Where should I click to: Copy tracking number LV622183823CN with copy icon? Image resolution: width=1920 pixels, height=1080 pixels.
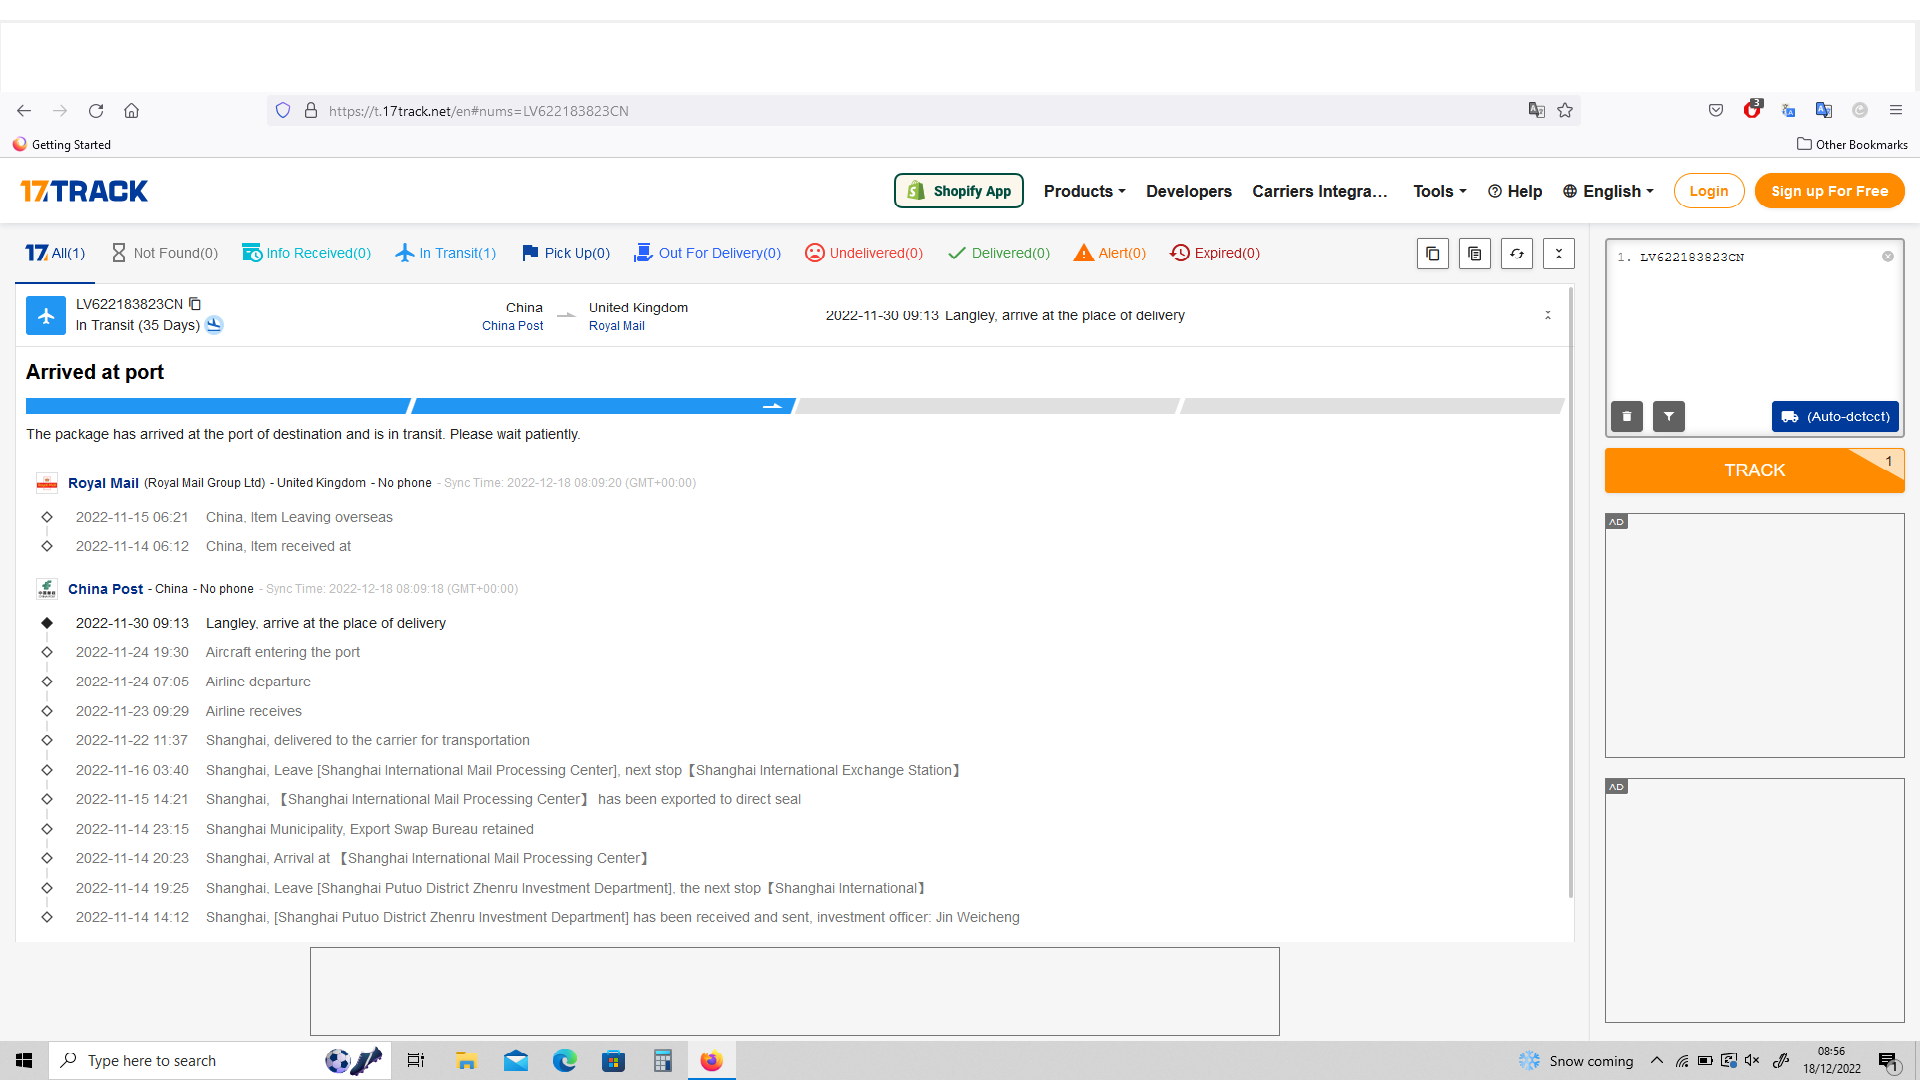(195, 304)
